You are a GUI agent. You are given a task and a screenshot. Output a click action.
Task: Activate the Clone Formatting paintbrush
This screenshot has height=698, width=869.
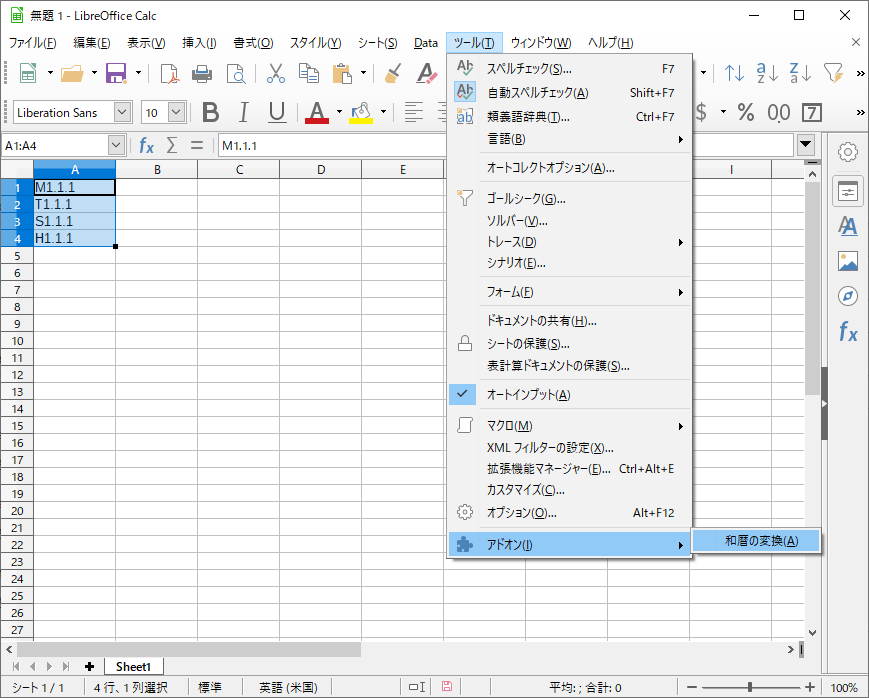(393, 73)
